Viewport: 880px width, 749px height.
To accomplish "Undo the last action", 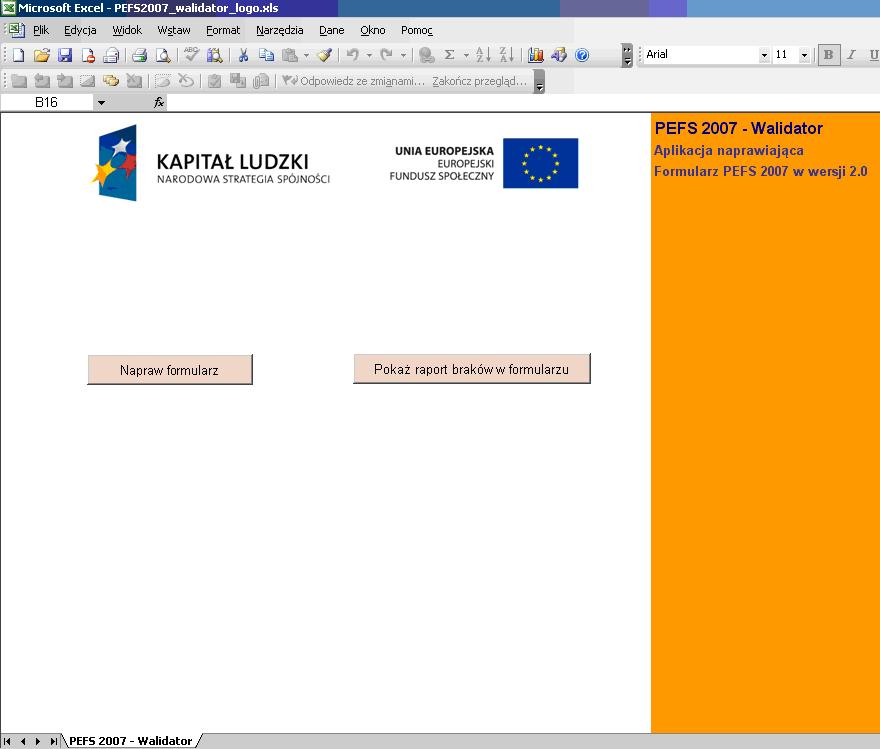I will coord(352,55).
